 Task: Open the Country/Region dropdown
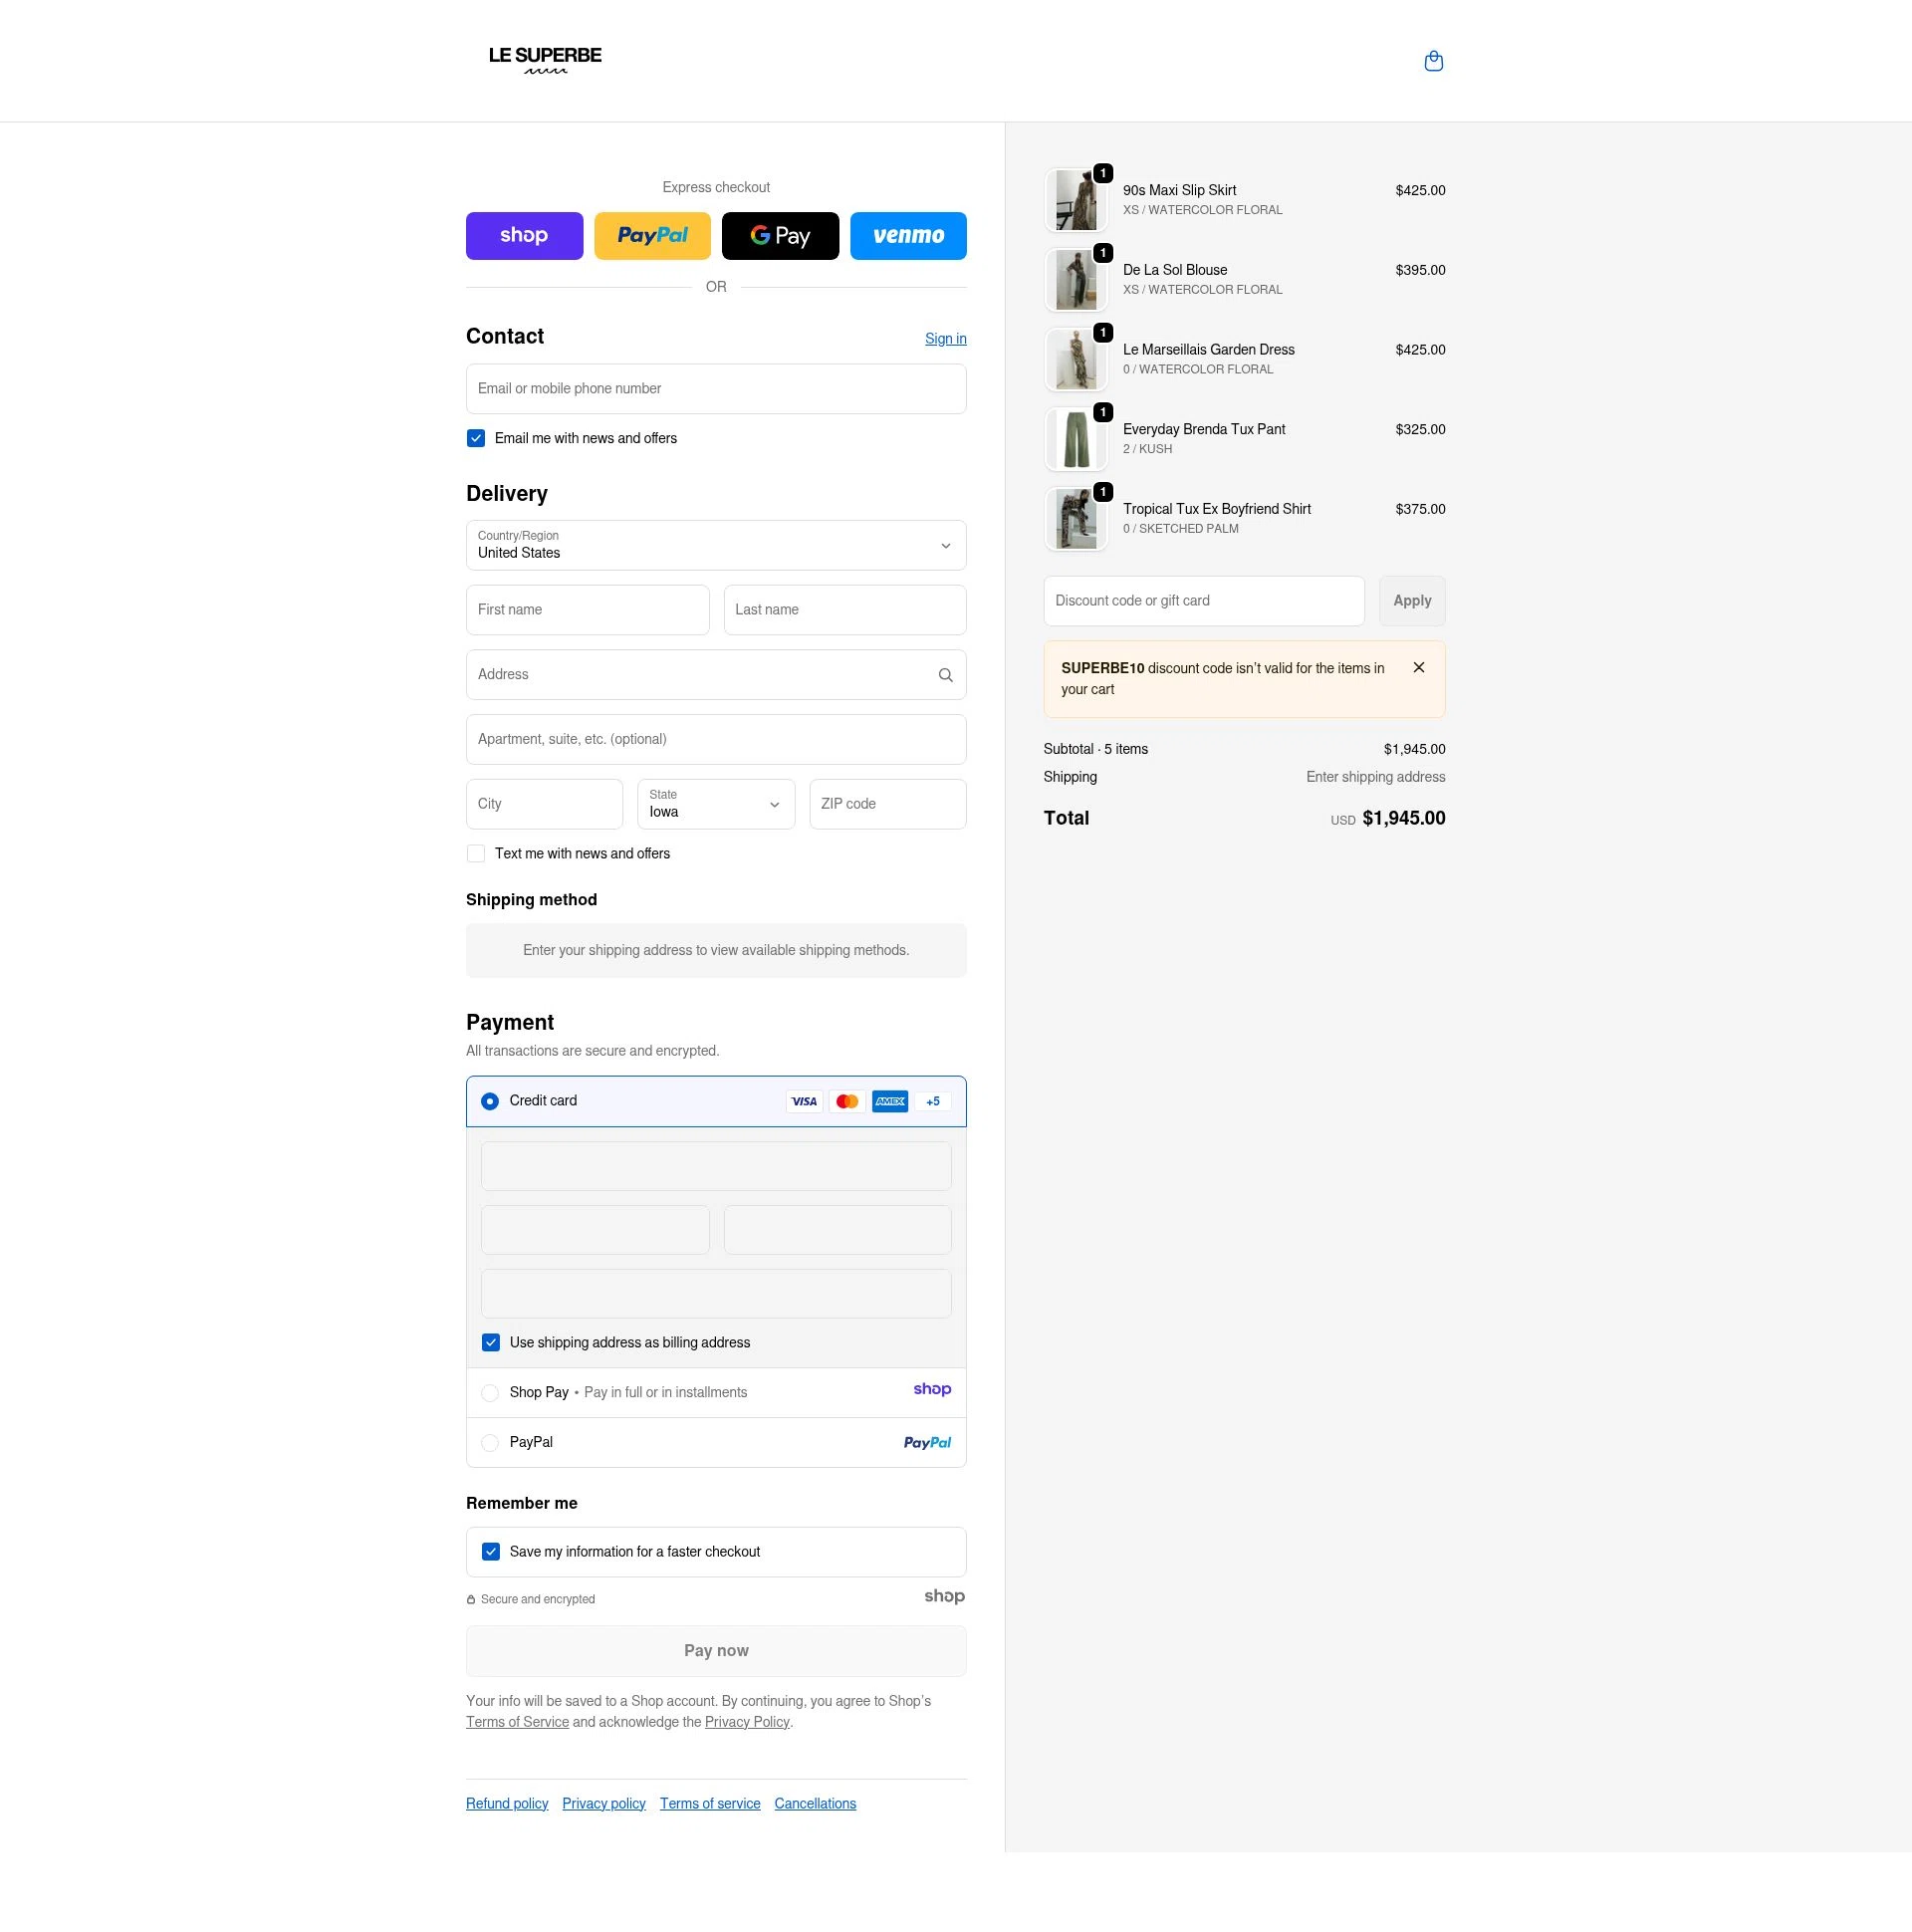coord(716,545)
